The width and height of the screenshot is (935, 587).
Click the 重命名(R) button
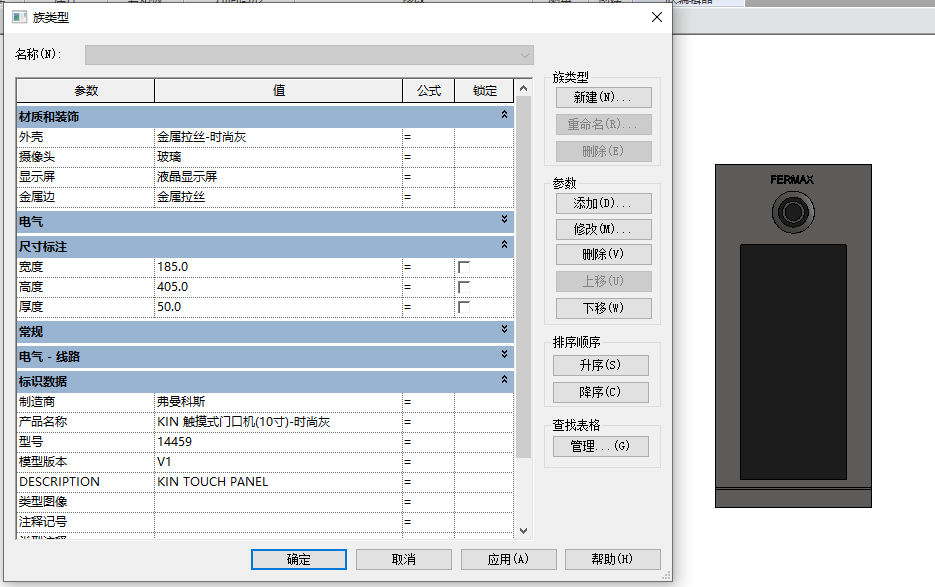(x=603, y=124)
